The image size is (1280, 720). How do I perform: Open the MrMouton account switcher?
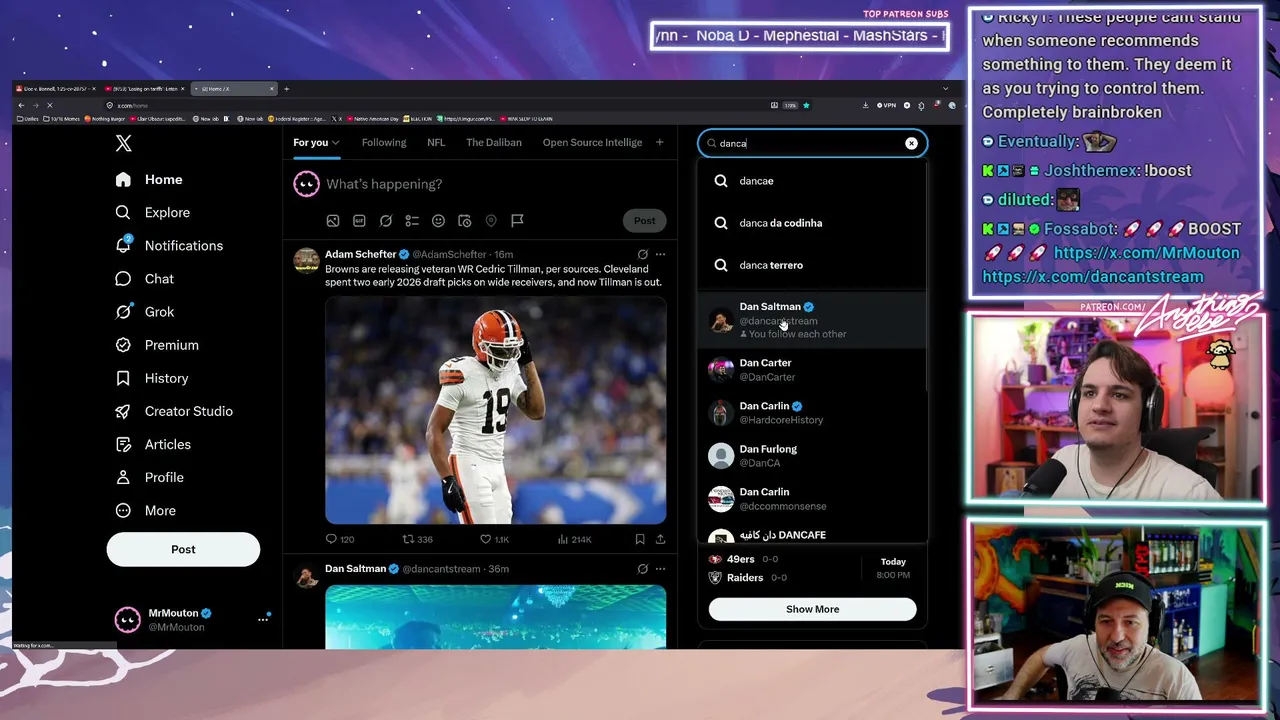188,620
